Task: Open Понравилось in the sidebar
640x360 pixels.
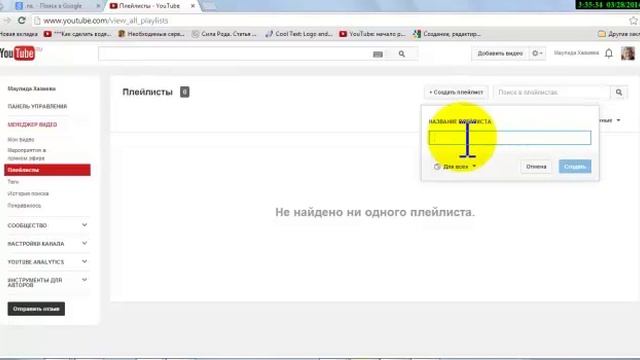Action: (24, 205)
